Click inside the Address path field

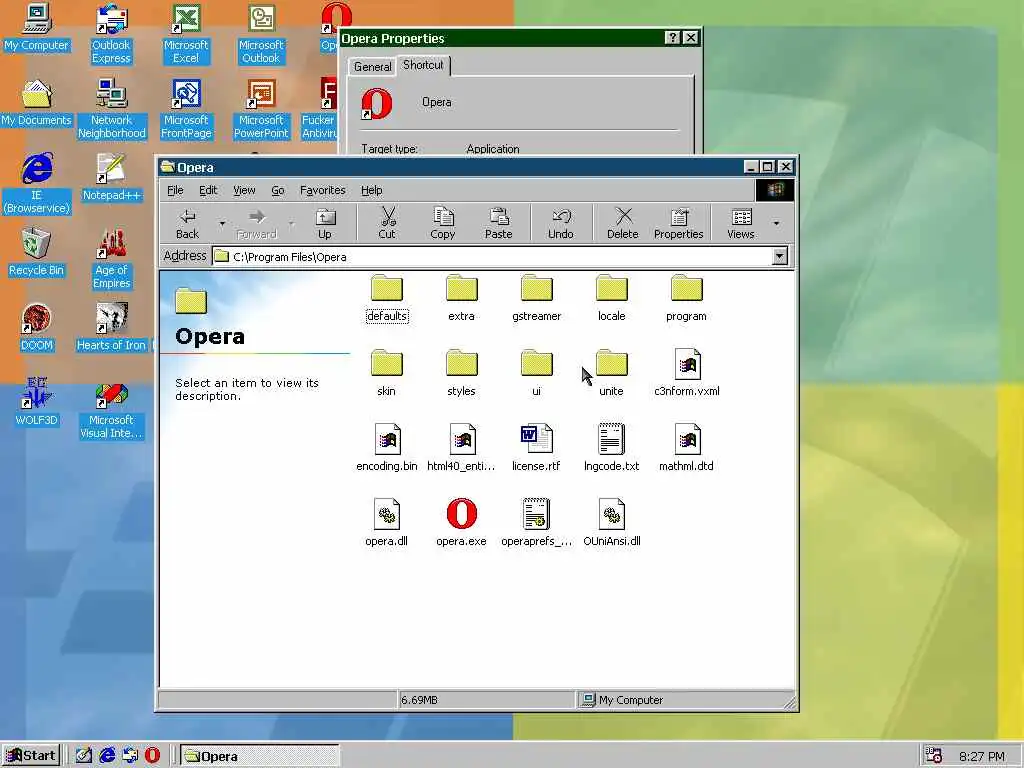pyautogui.click(x=492, y=257)
